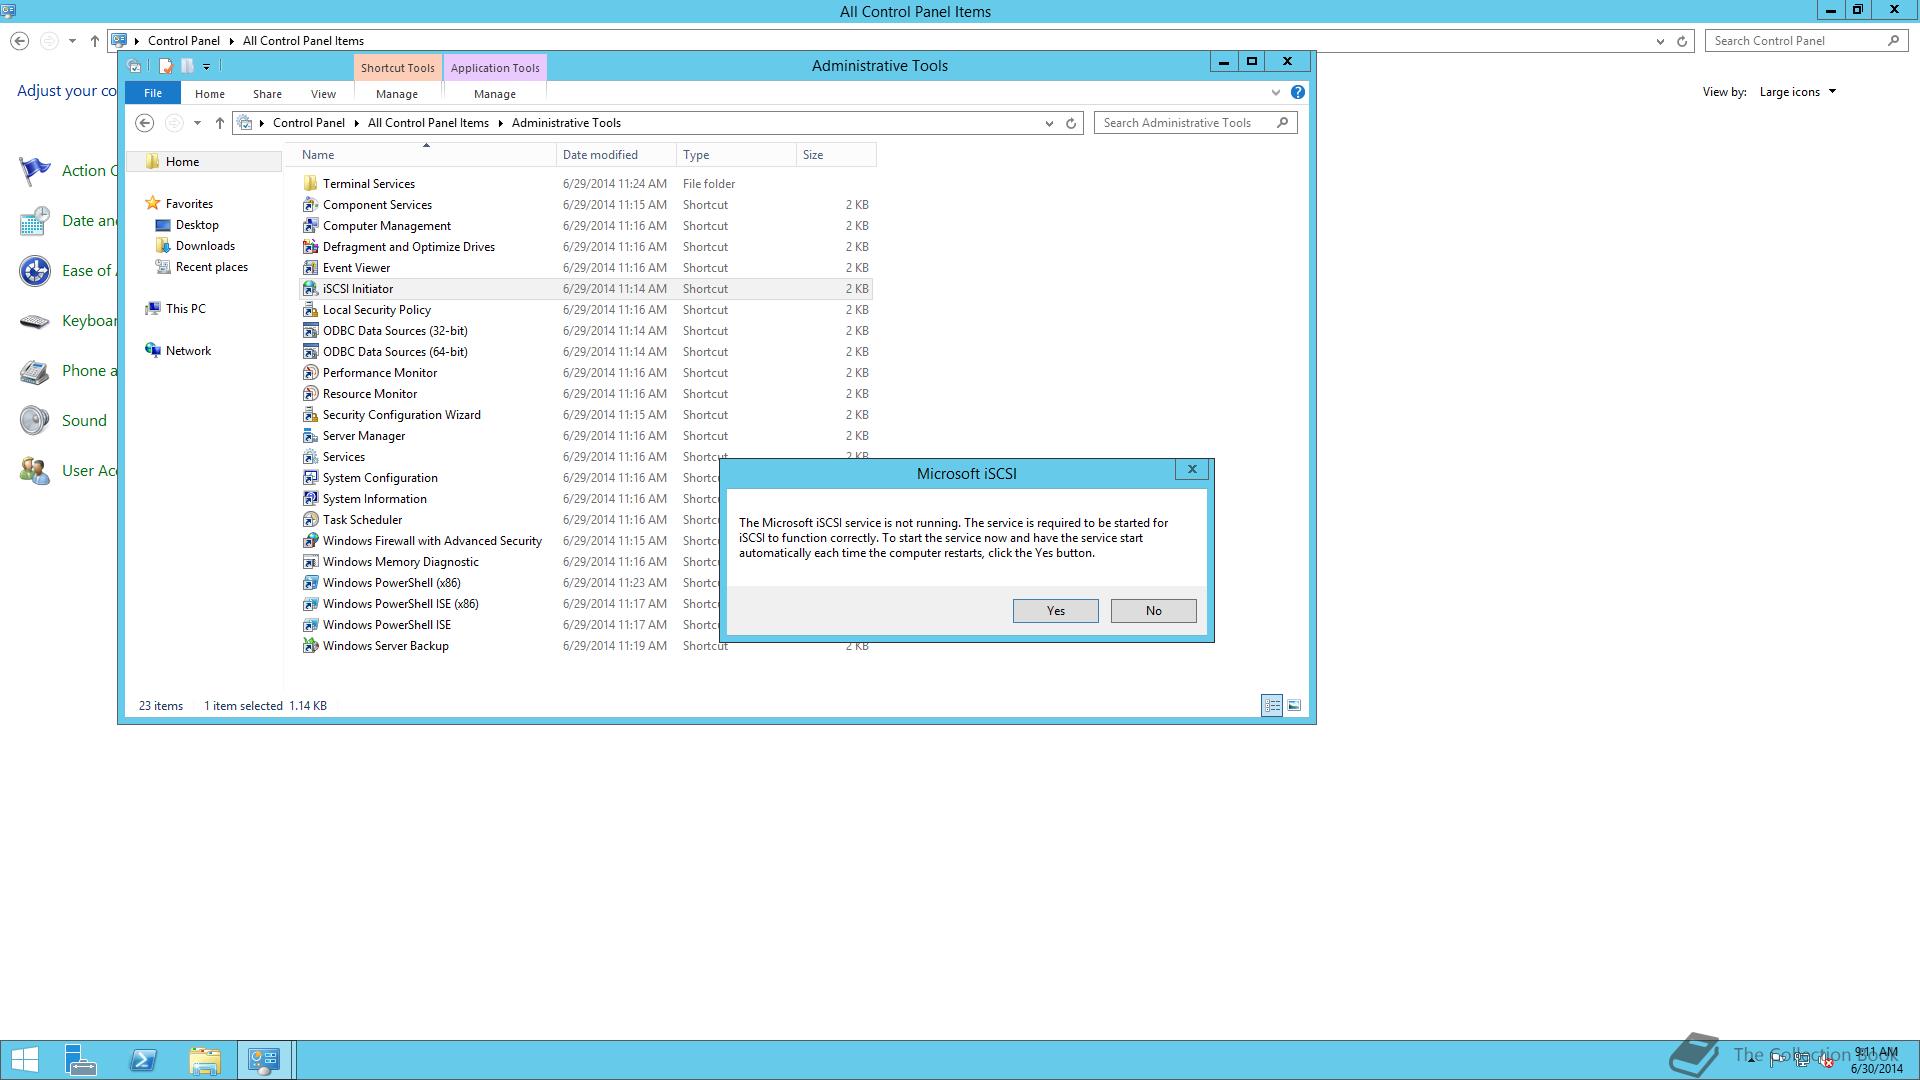Sort by the Date modified column header
This screenshot has width=1920, height=1080.
click(x=616, y=155)
